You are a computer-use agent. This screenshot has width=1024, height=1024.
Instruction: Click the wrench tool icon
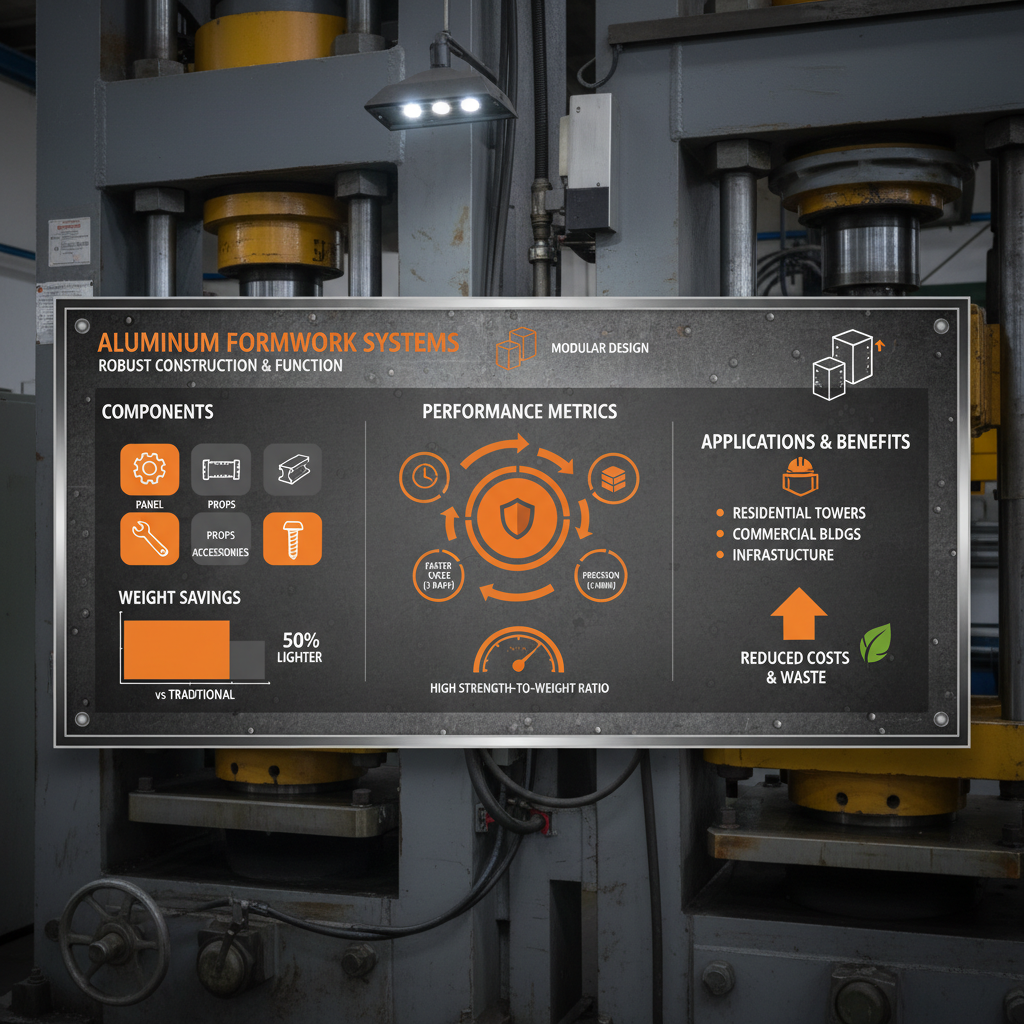tap(148, 537)
